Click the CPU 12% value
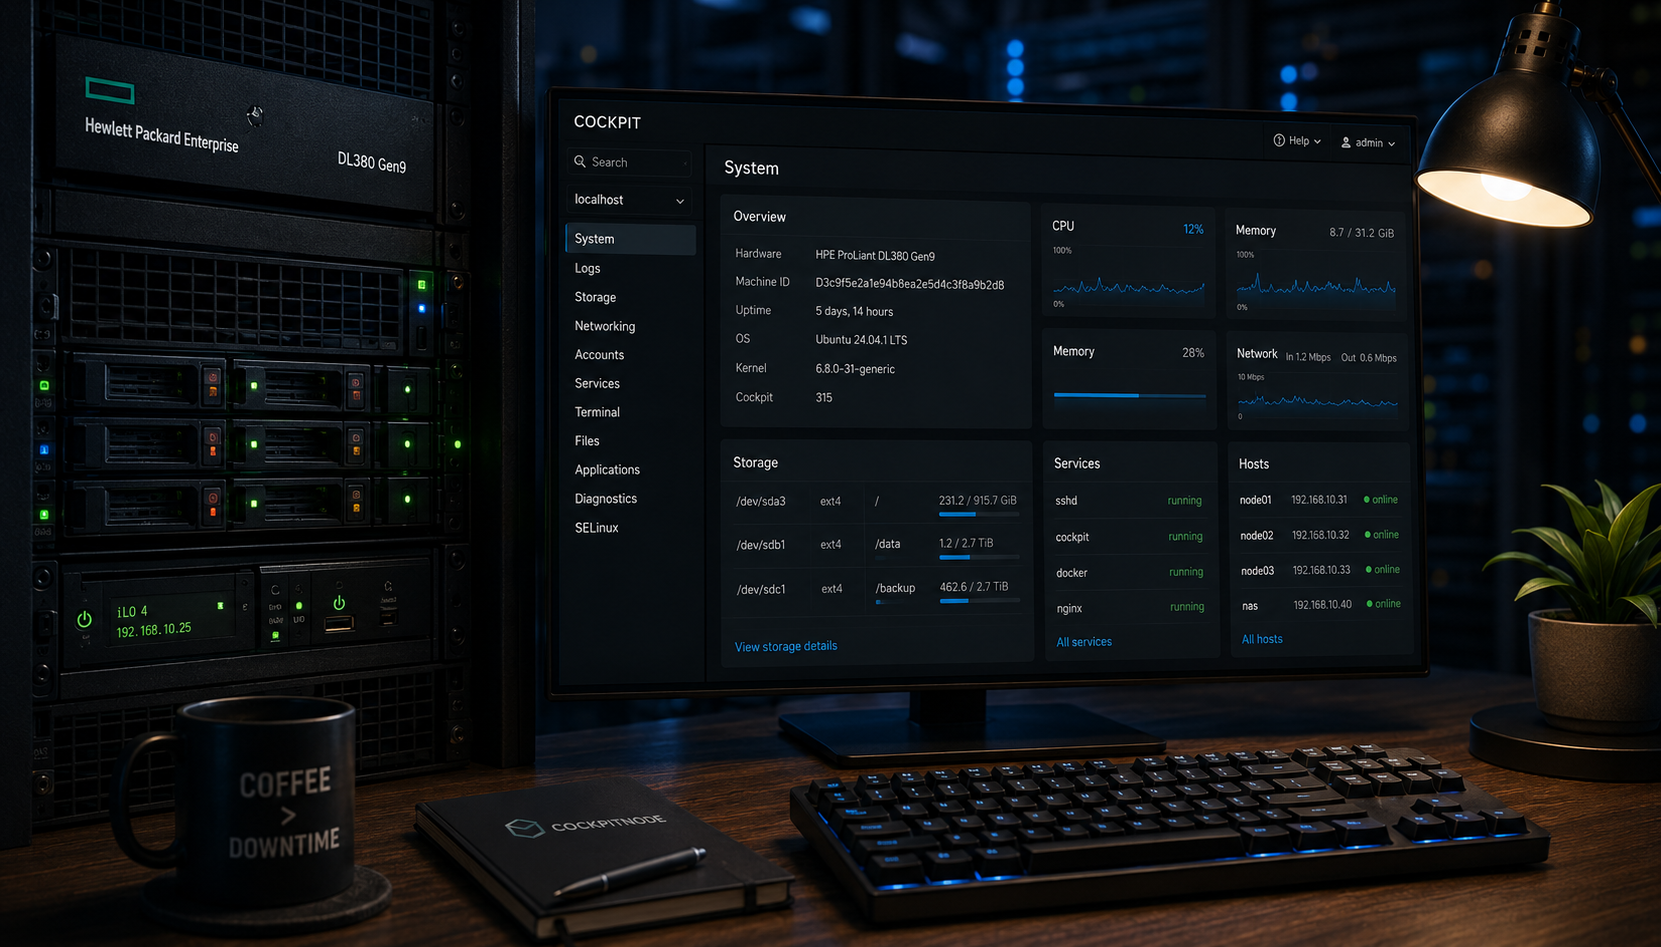1661x947 pixels. (1193, 229)
